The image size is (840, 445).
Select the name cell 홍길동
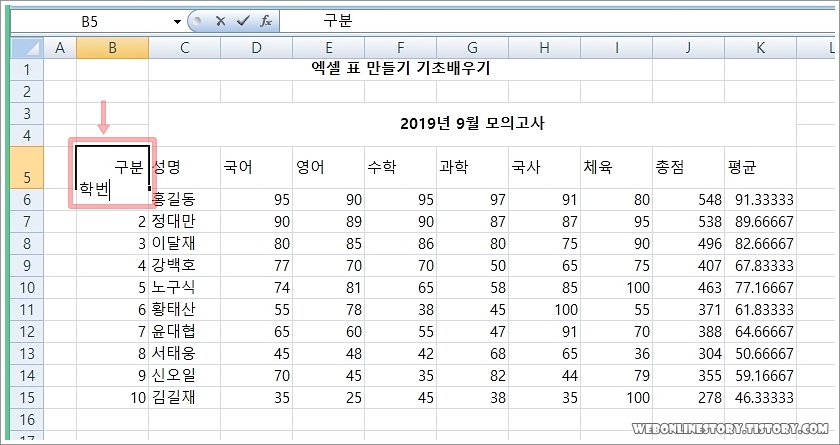(x=184, y=199)
